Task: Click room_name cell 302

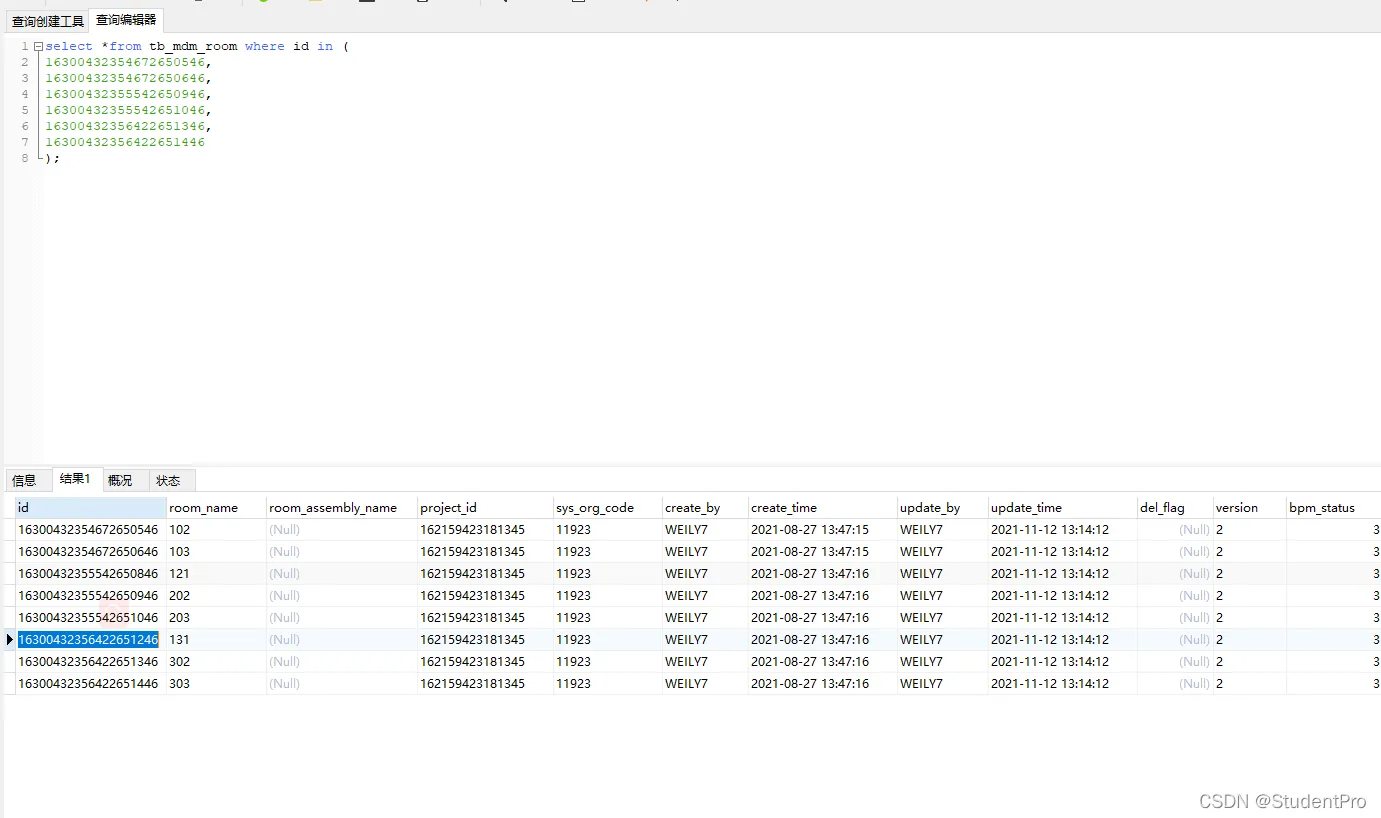Action: point(216,662)
